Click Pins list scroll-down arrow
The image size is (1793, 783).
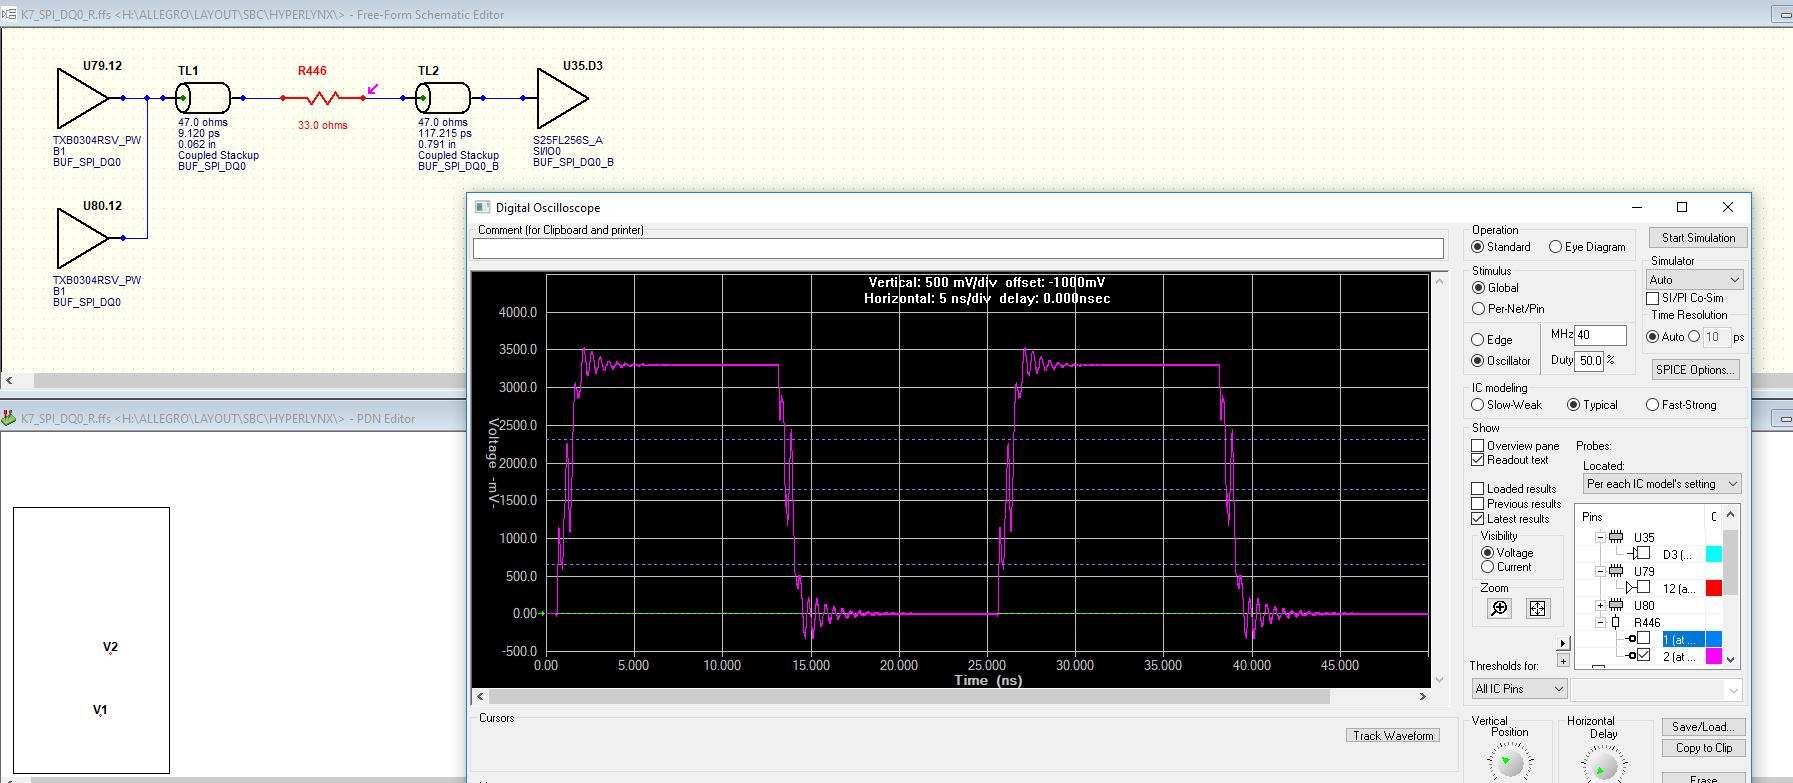pos(1731,659)
